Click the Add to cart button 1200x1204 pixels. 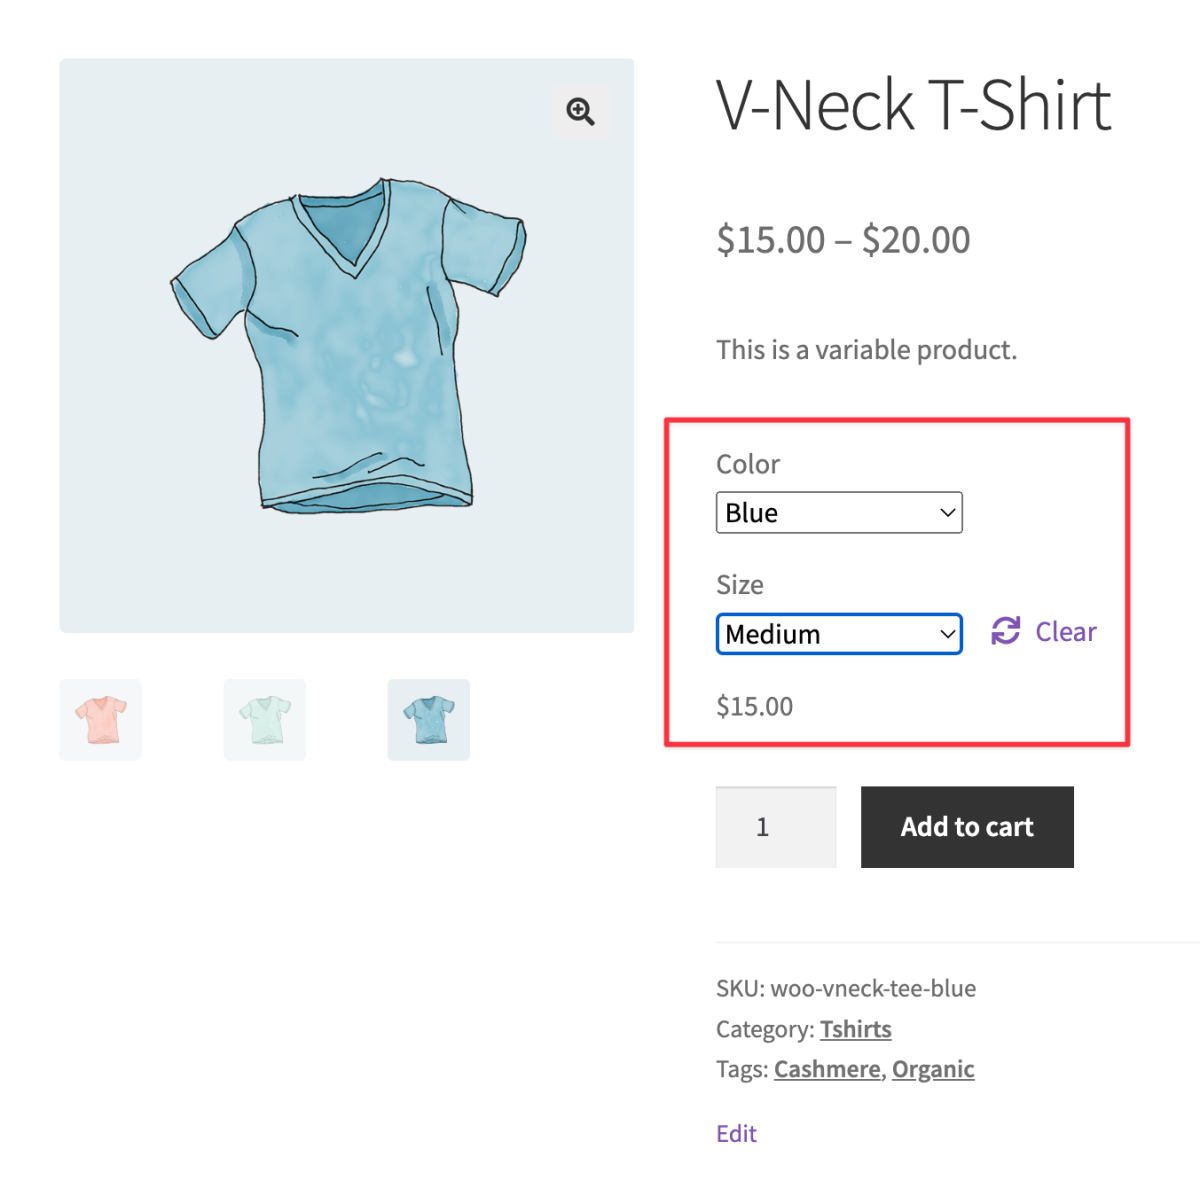click(x=966, y=827)
